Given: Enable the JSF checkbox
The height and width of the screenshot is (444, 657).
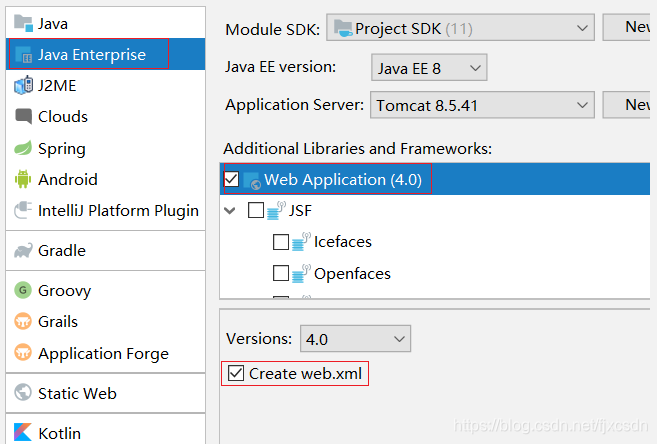Looking at the screenshot, I should pyautogui.click(x=256, y=210).
